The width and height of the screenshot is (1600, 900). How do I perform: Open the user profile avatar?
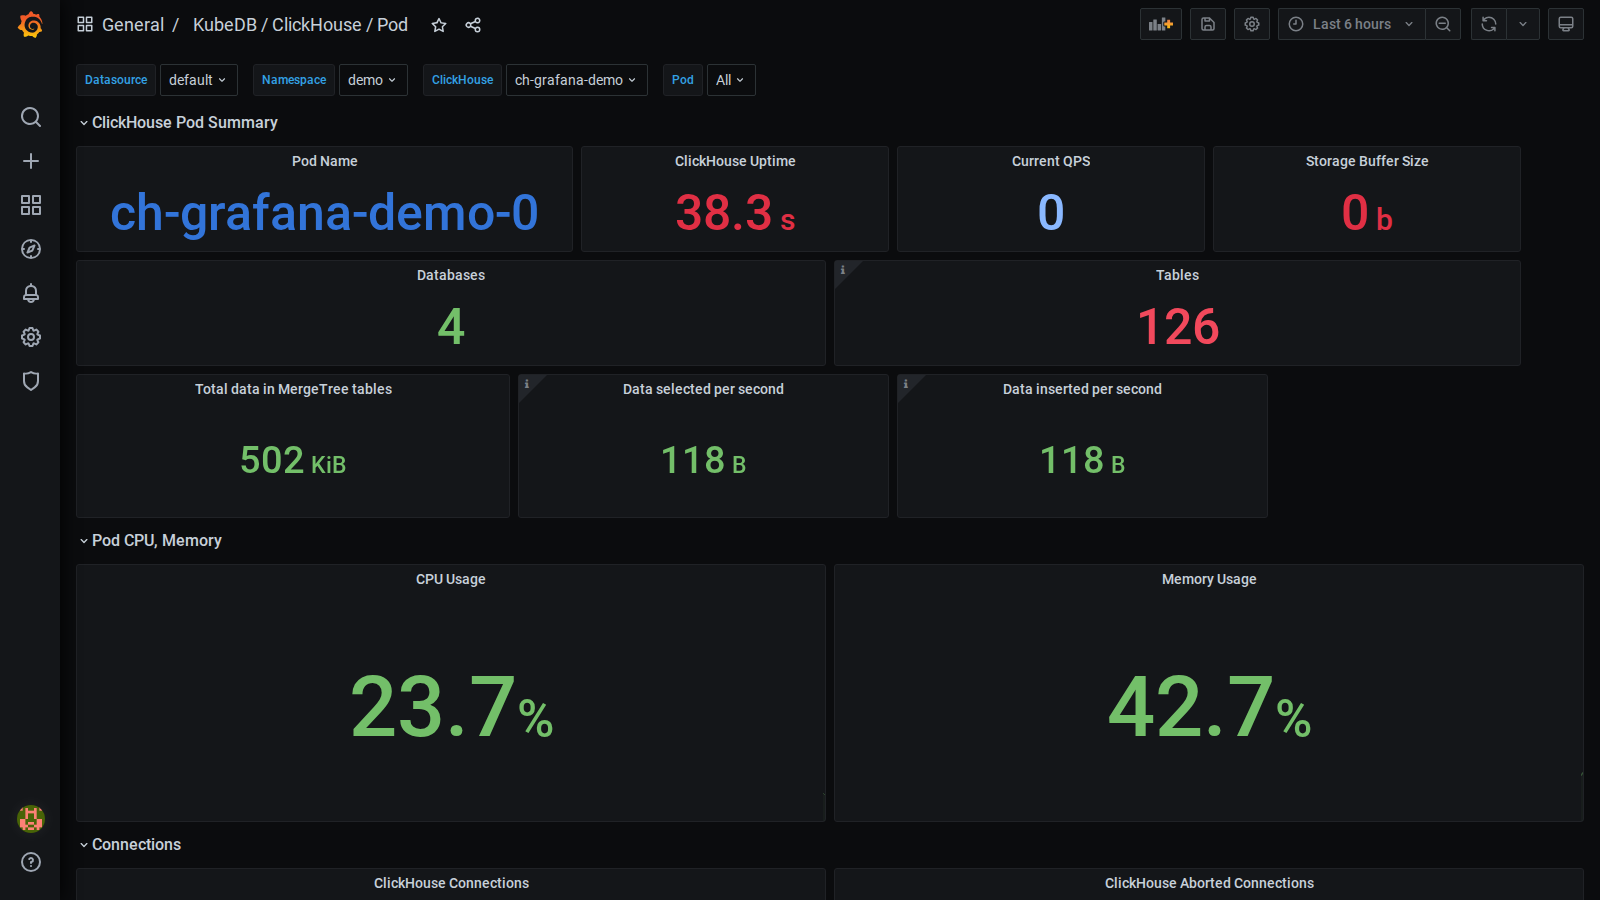click(x=31, y=819)
